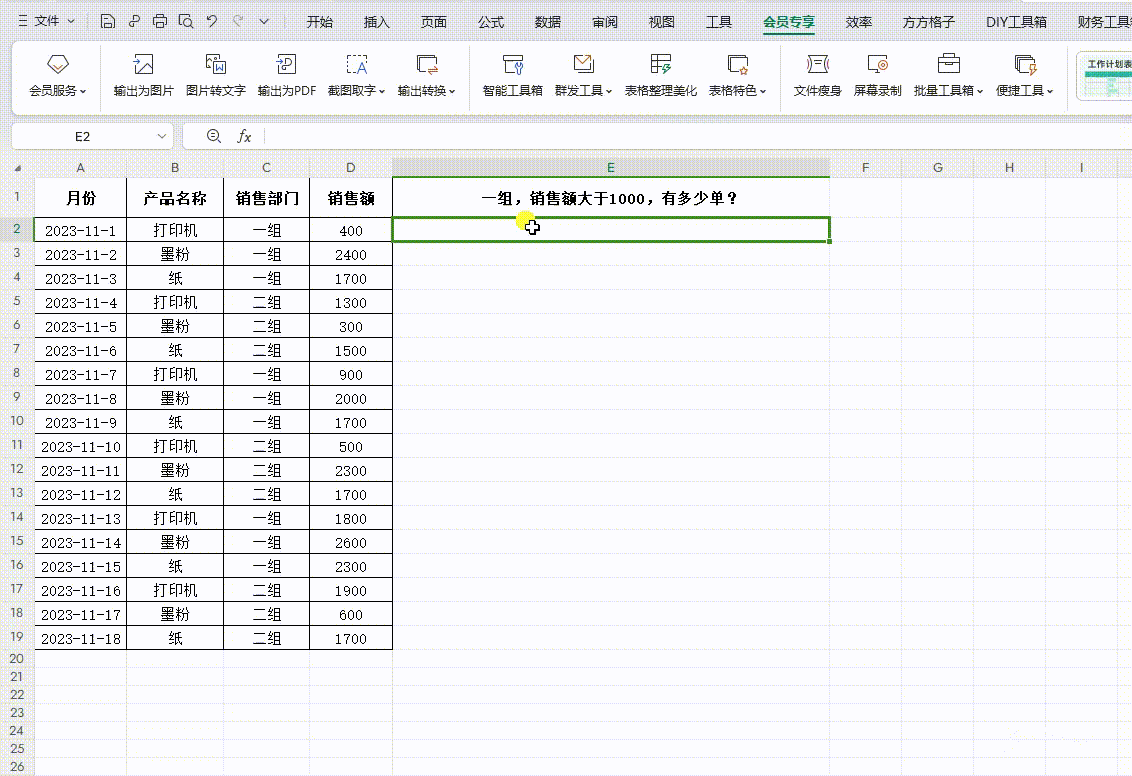Image resolution: width=1132 pixels, height=776 pixels.
Task: Select column G header
Action: tap(938, 167)
